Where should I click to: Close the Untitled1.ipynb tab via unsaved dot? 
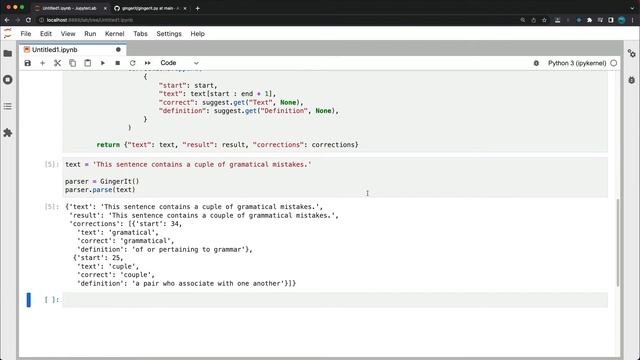coord(118,50)
